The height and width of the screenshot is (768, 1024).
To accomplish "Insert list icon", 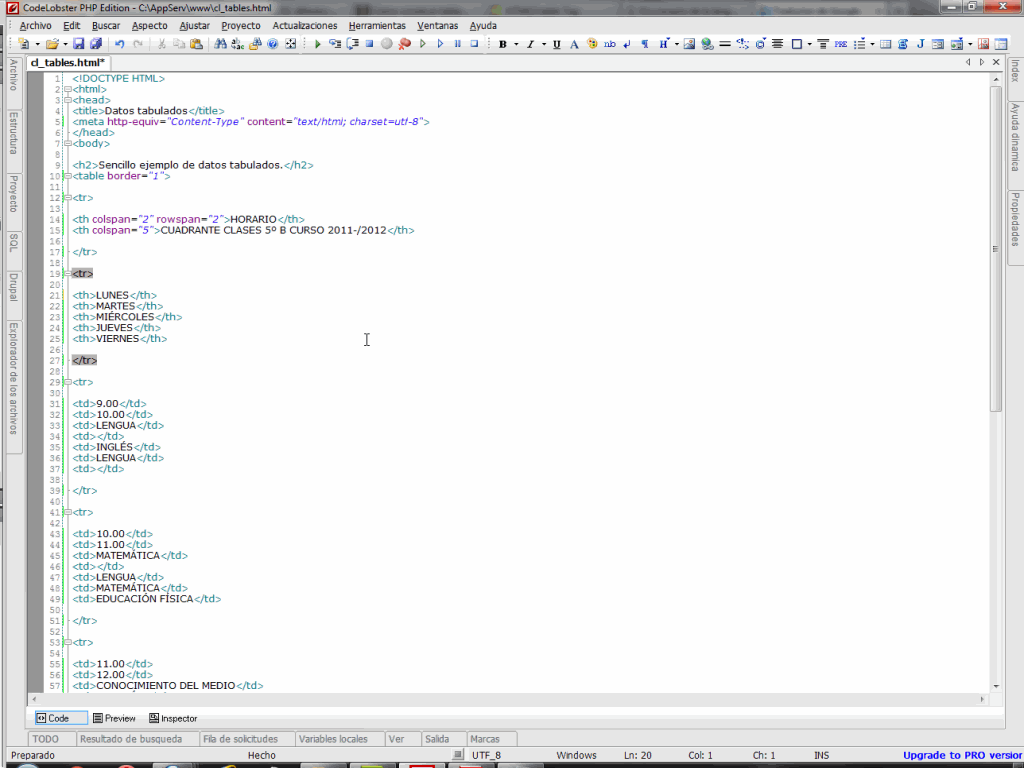I will pos(859,44).
